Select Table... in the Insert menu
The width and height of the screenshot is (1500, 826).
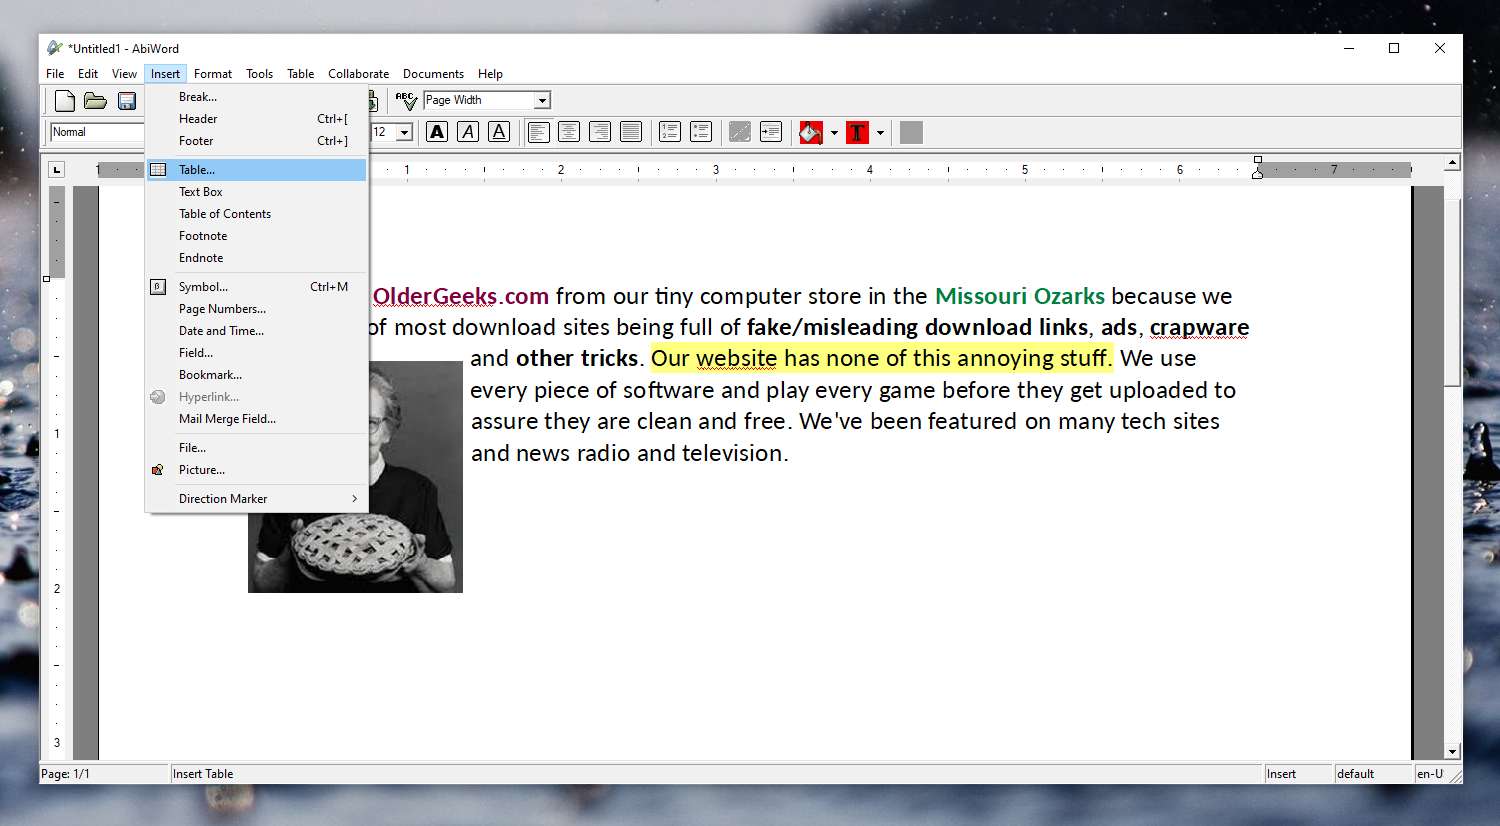257,170
